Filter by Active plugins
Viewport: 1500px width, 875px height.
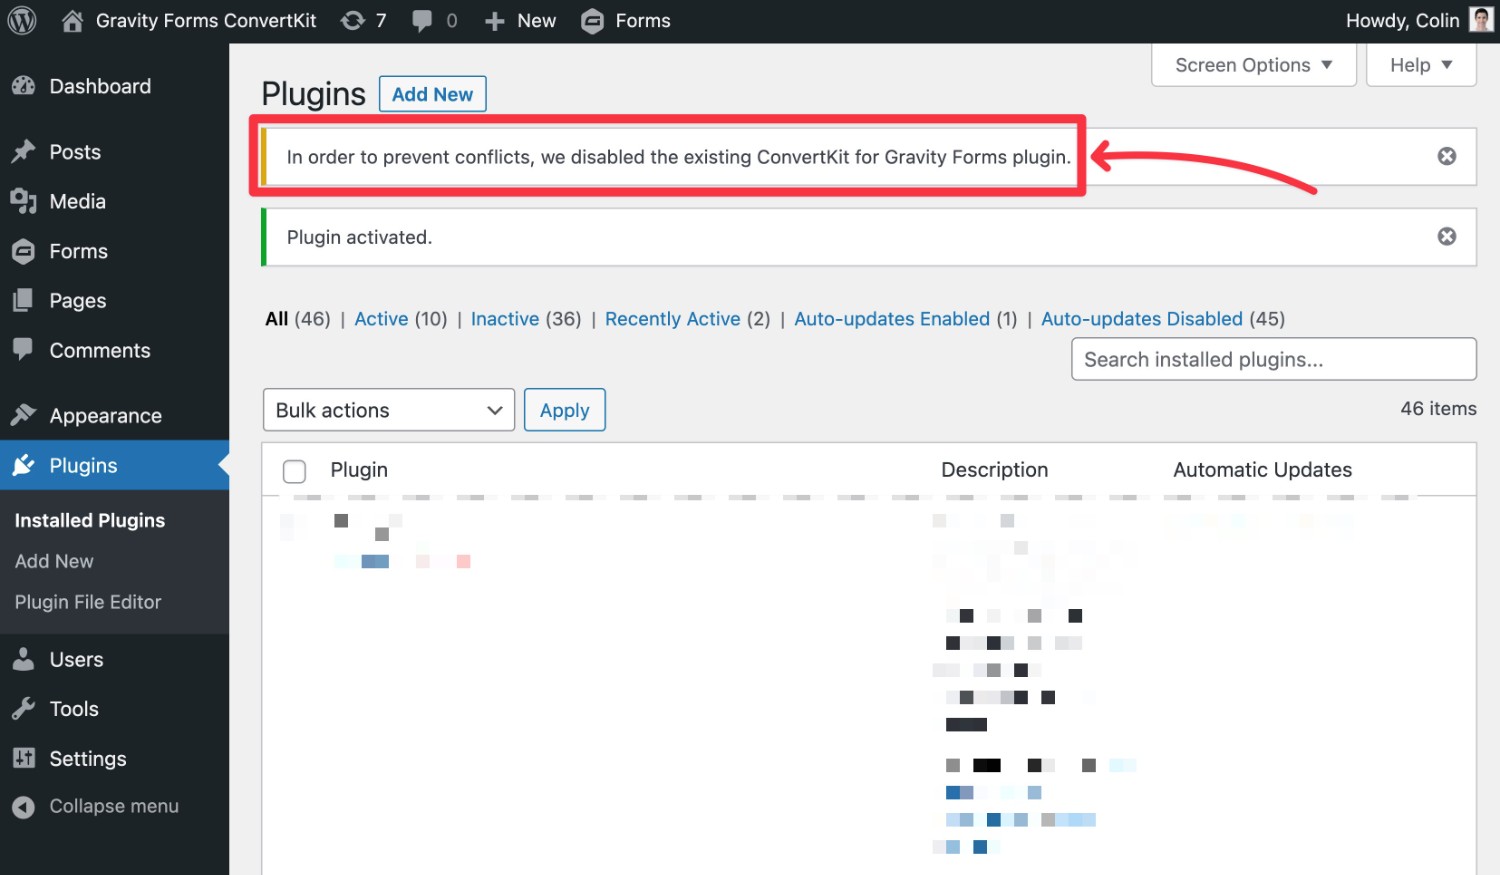[381, 319]
